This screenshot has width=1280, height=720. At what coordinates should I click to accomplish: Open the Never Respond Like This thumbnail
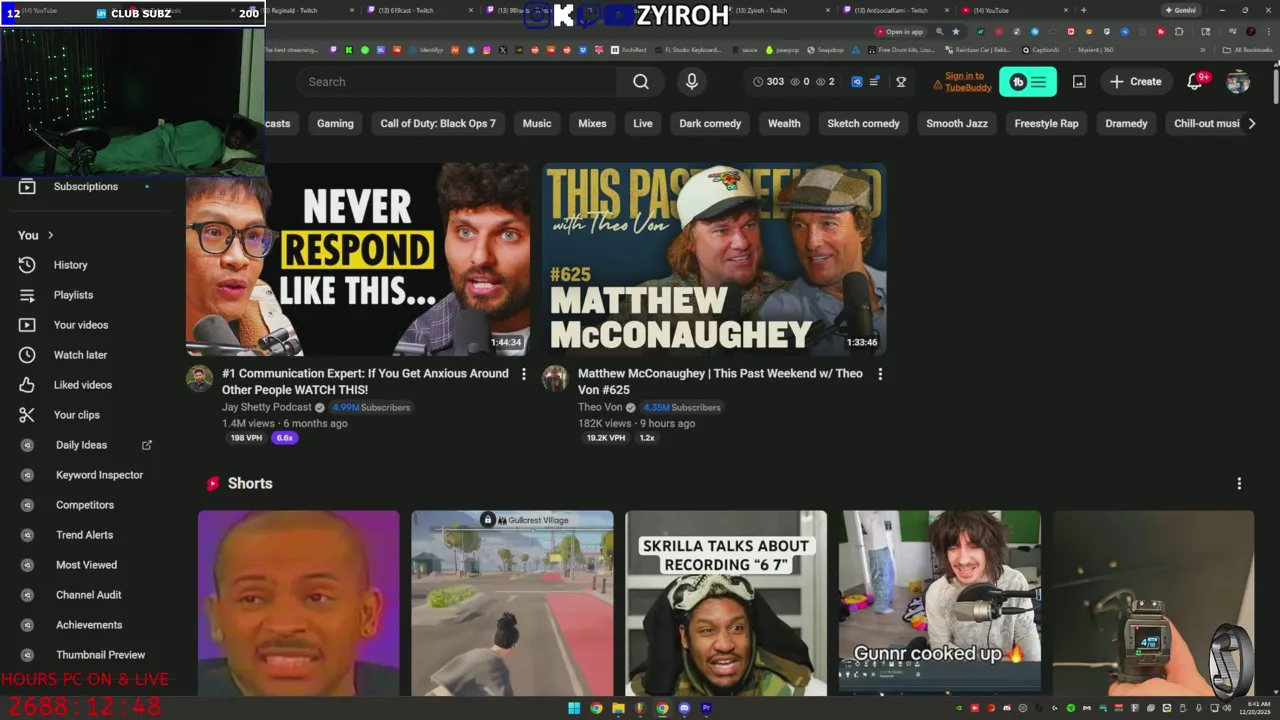358,260
